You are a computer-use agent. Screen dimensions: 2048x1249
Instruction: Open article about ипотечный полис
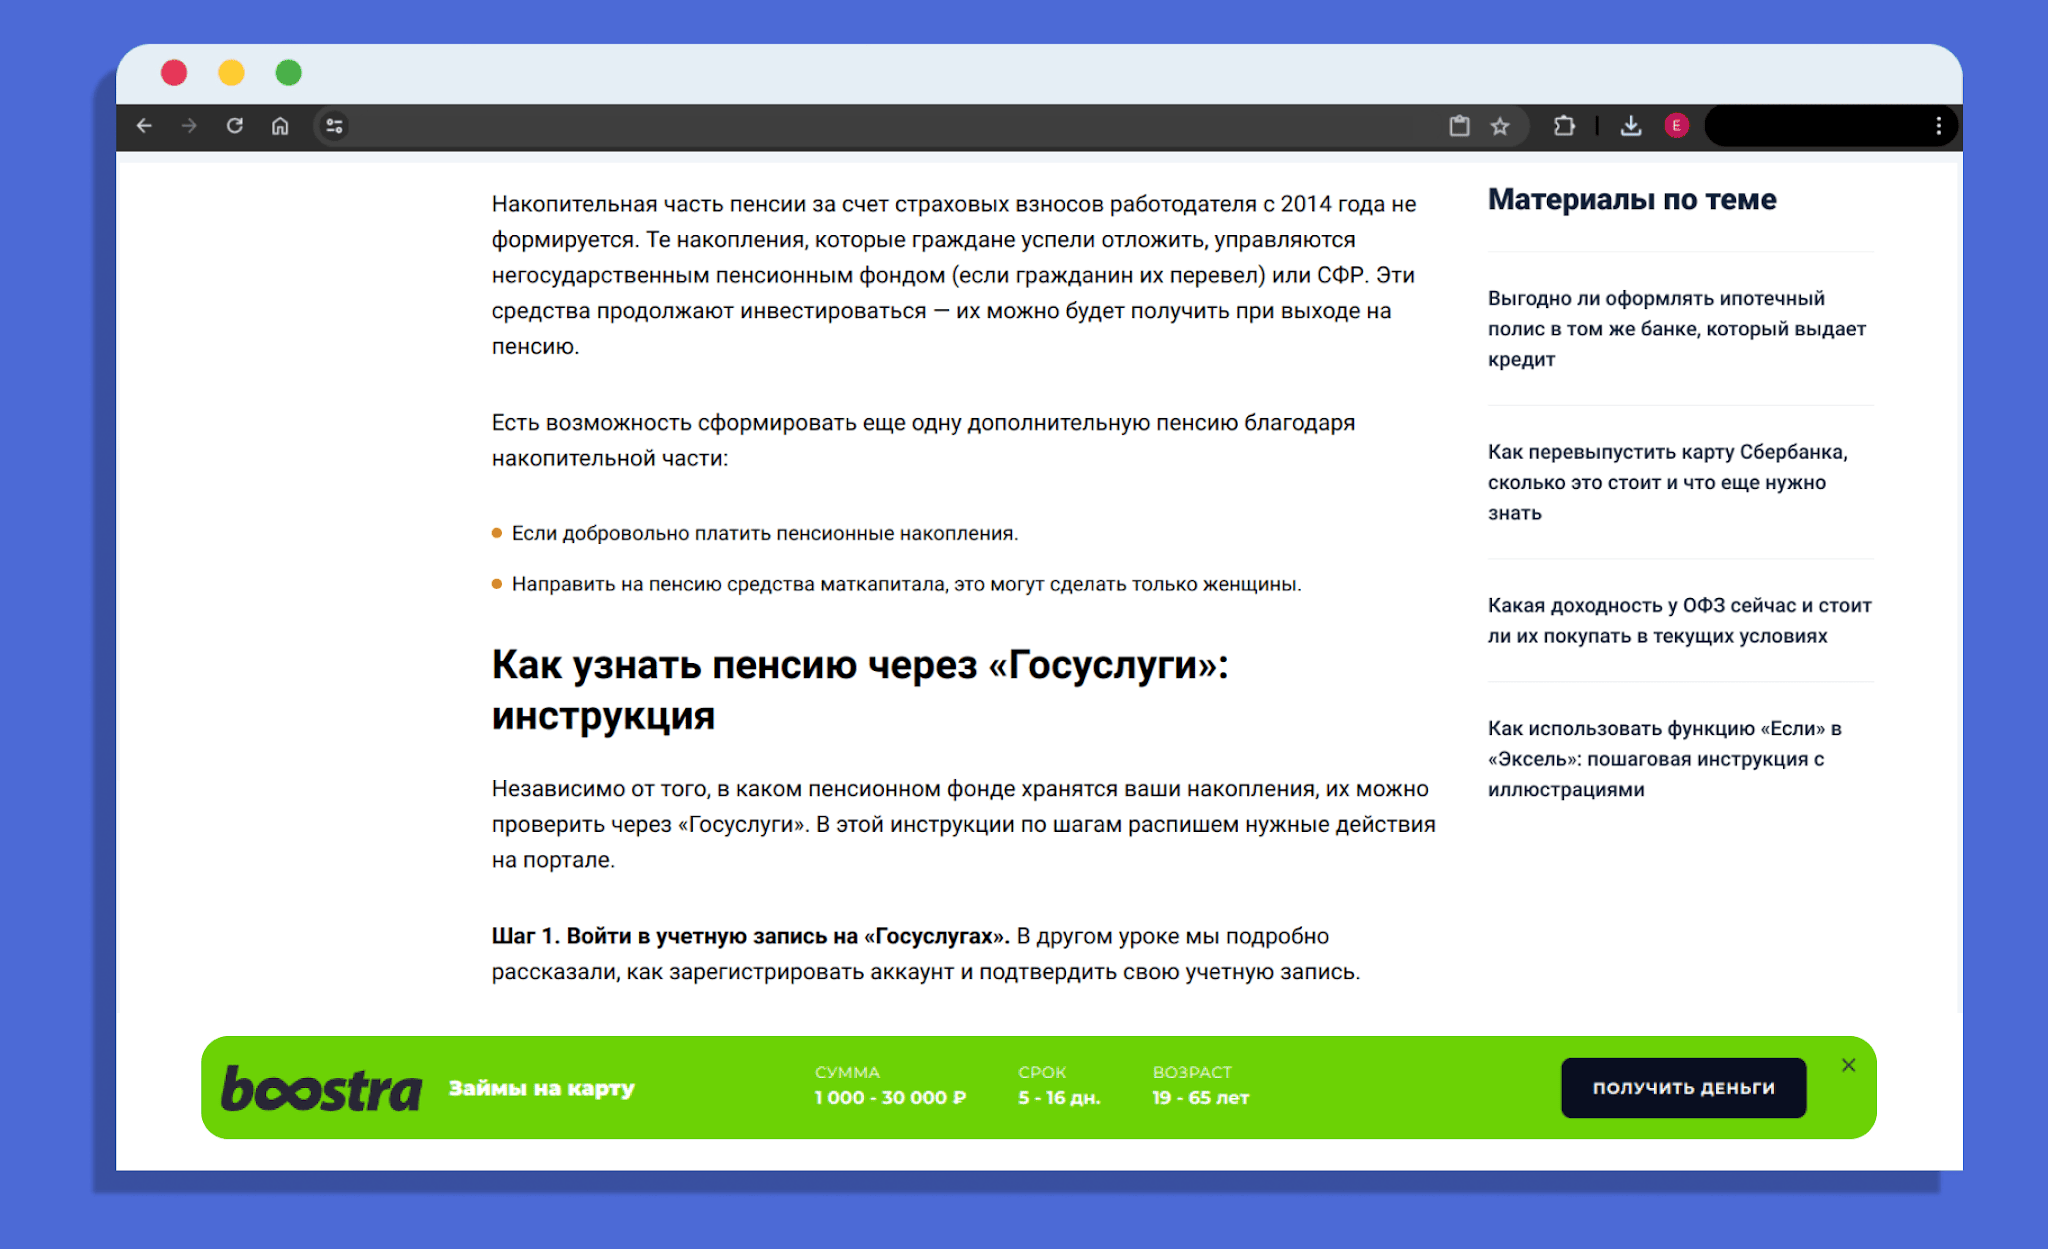1677,328
